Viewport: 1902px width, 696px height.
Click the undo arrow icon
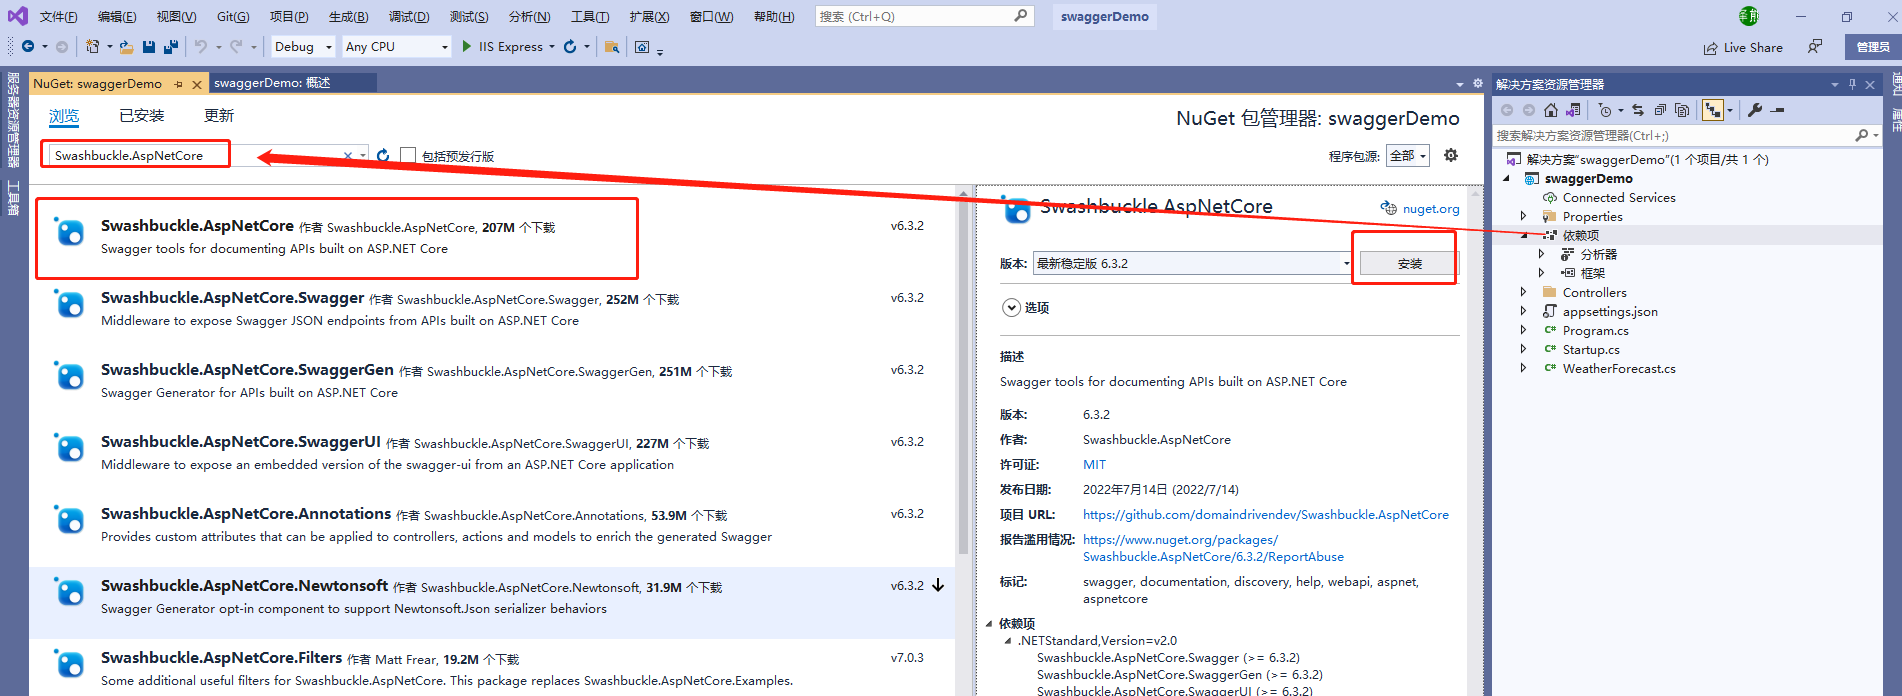tap(201, 47)
